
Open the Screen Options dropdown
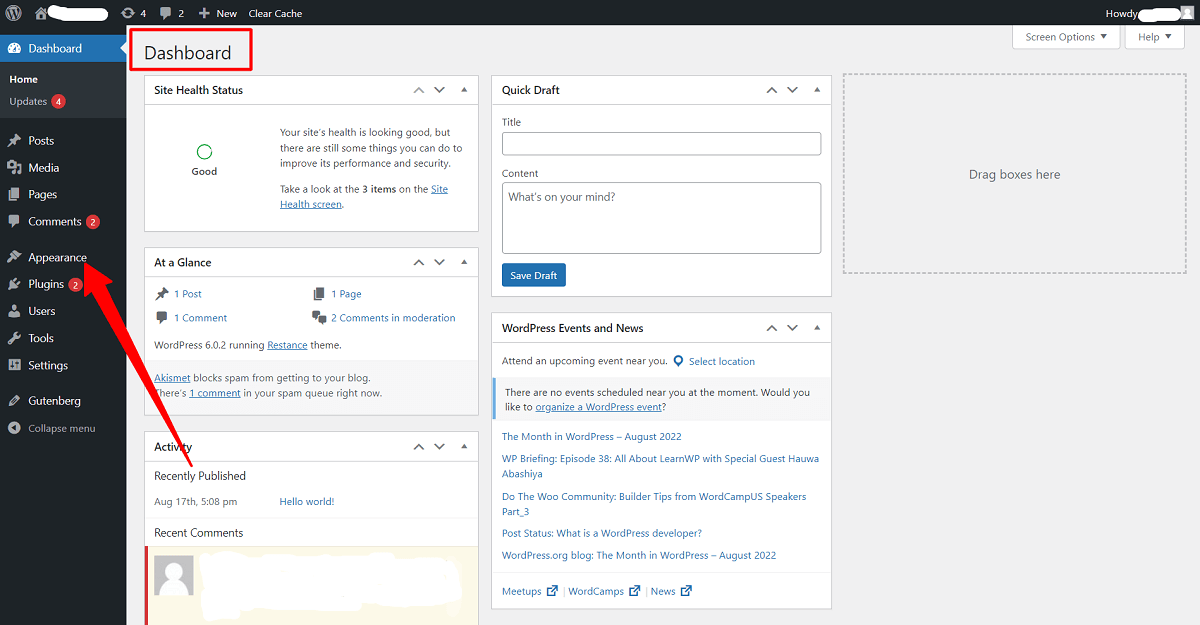[x=1066, y=36]
